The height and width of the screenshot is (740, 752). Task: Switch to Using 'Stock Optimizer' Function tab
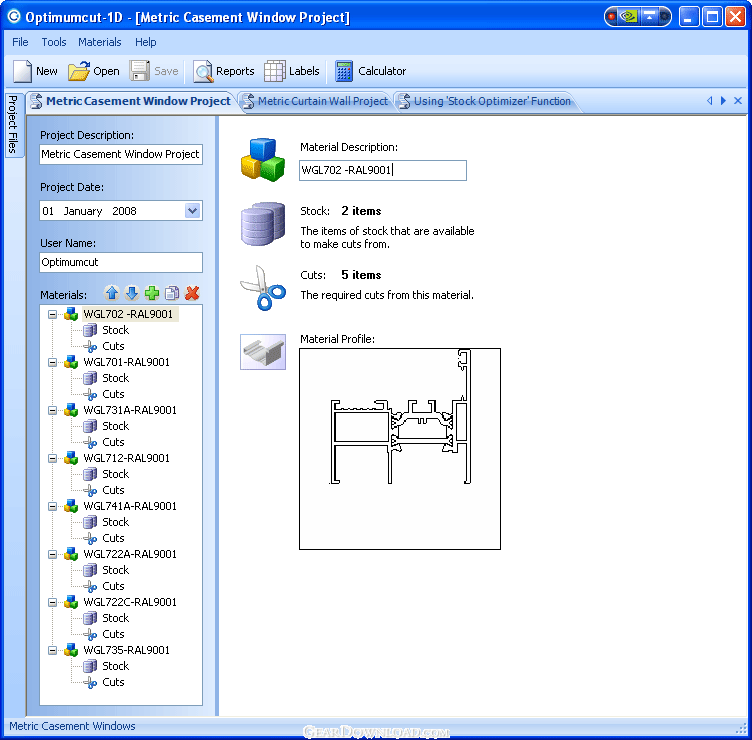[486, 101]
